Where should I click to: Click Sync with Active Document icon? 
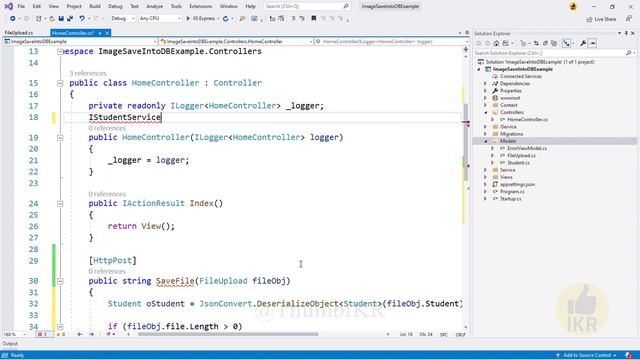pyautogui.click(x=536, y=43)
